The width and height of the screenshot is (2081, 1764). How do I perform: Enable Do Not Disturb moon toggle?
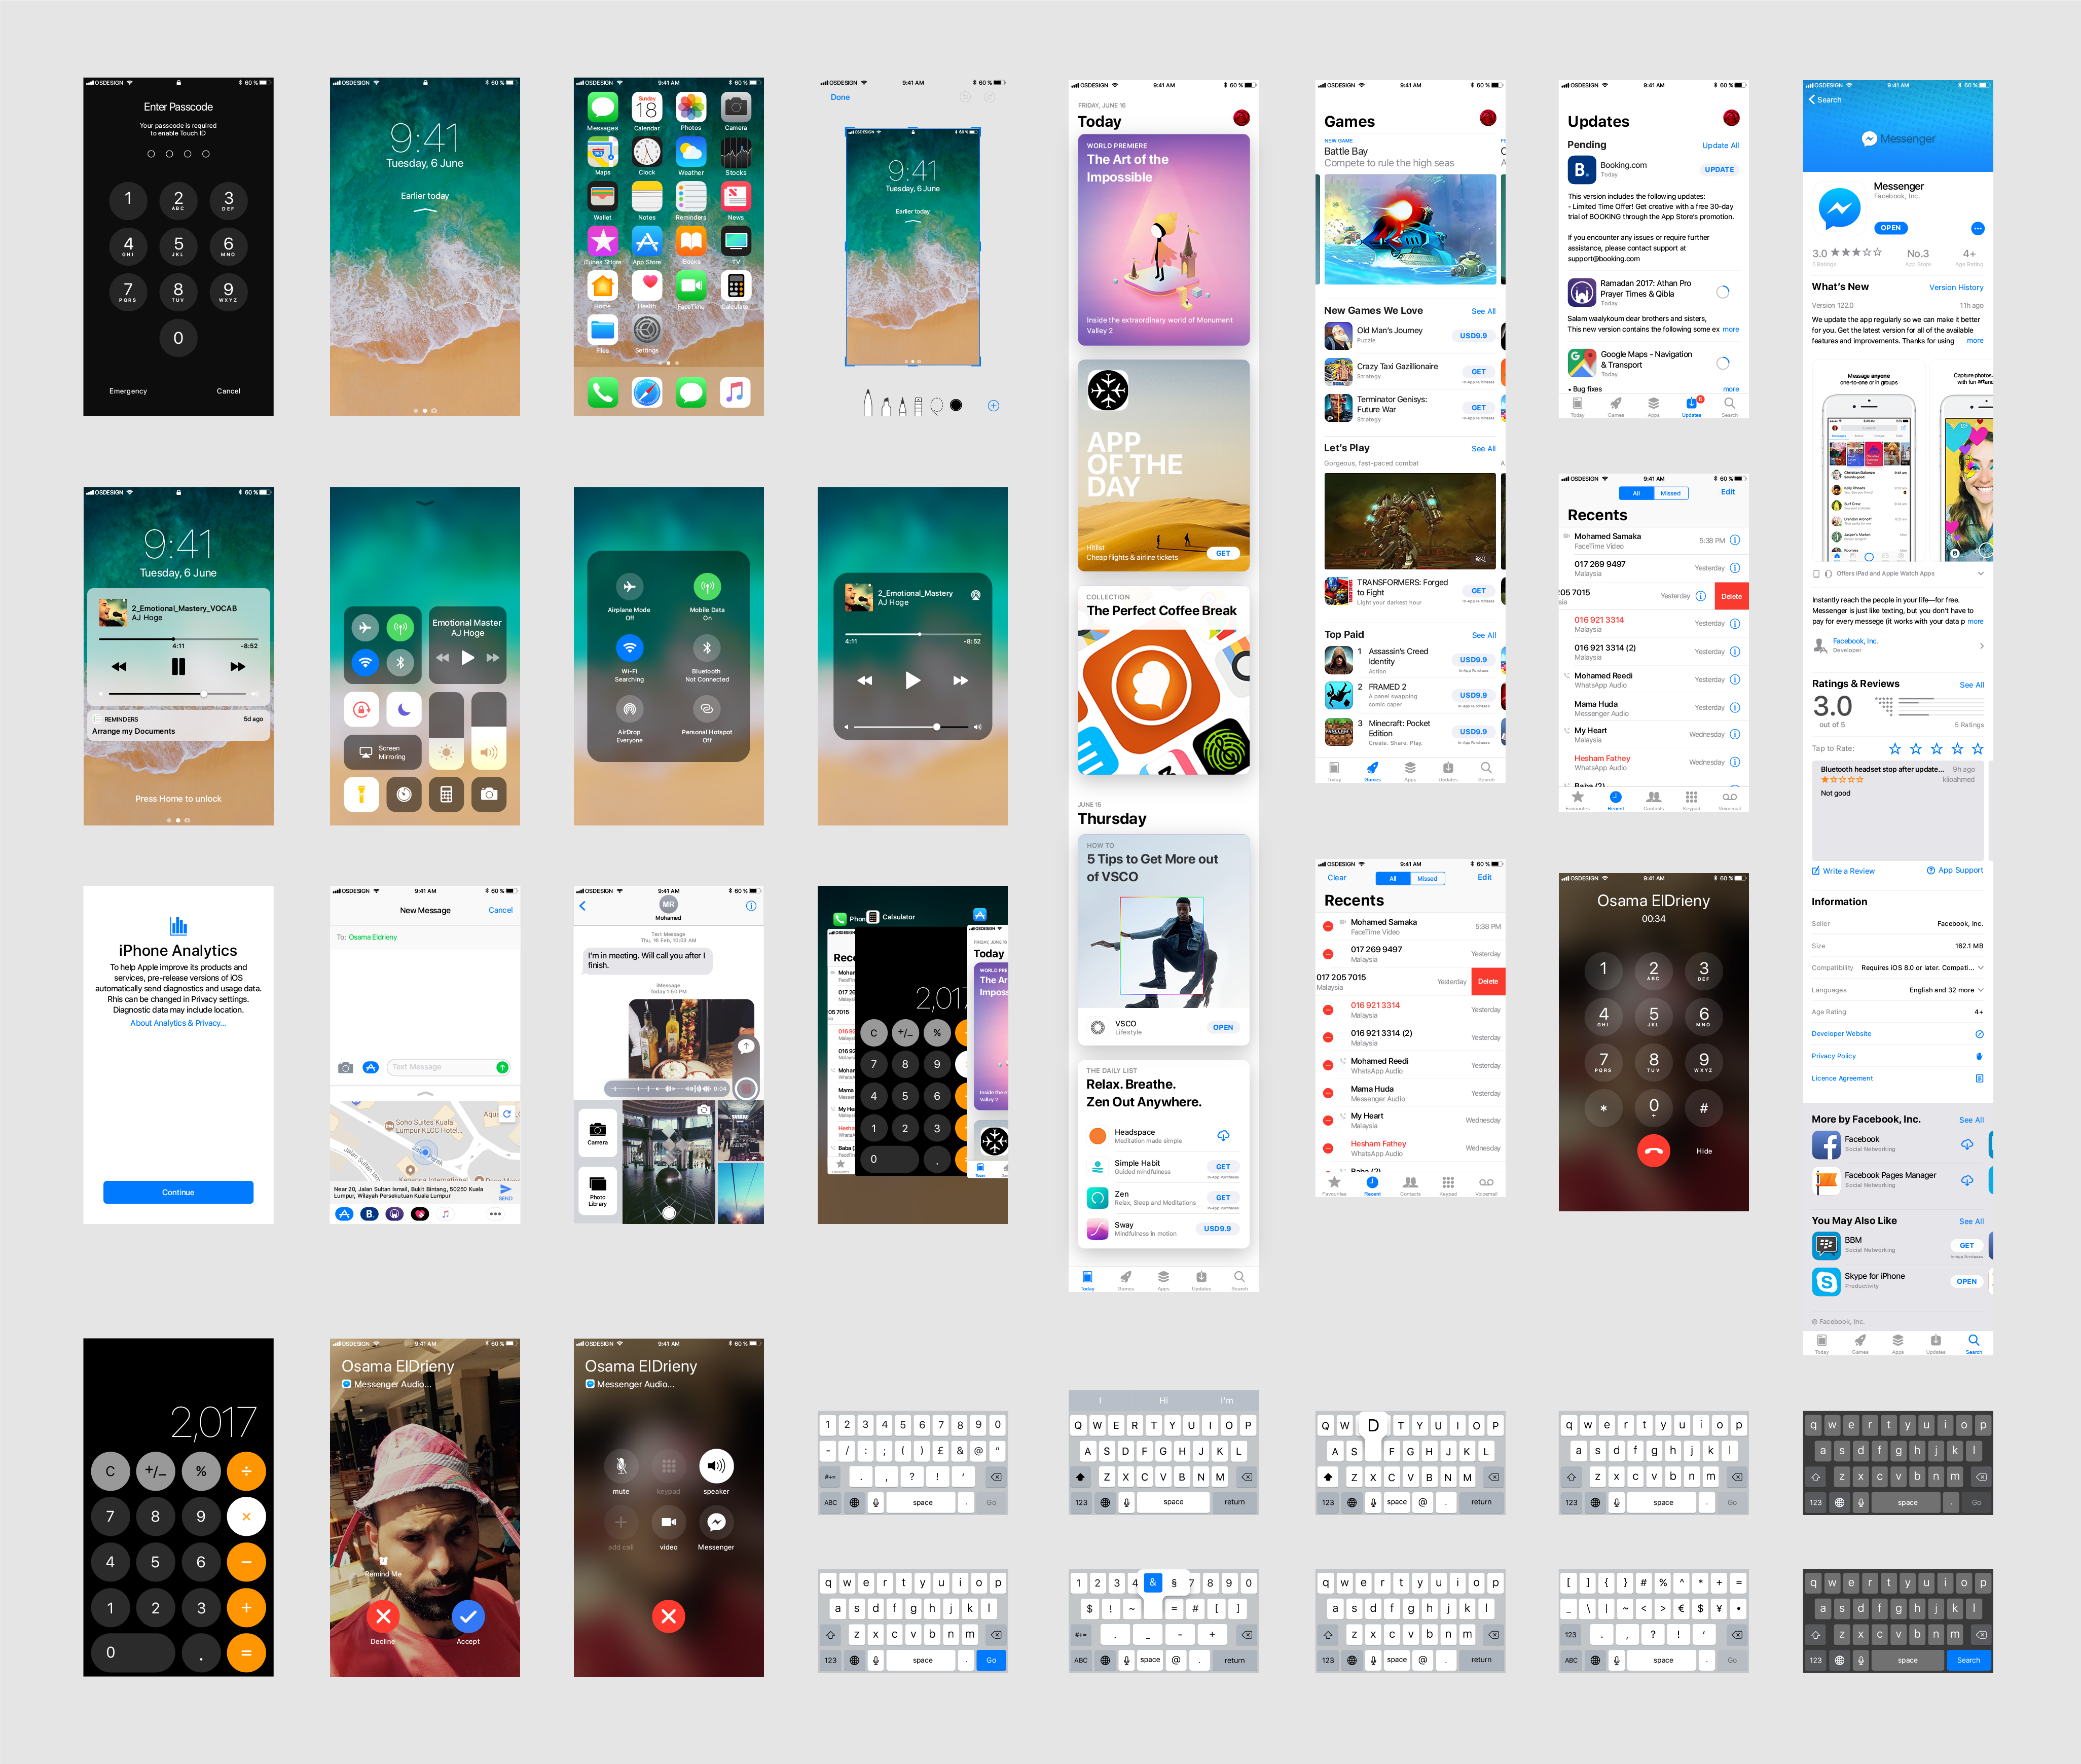[404, 709]
